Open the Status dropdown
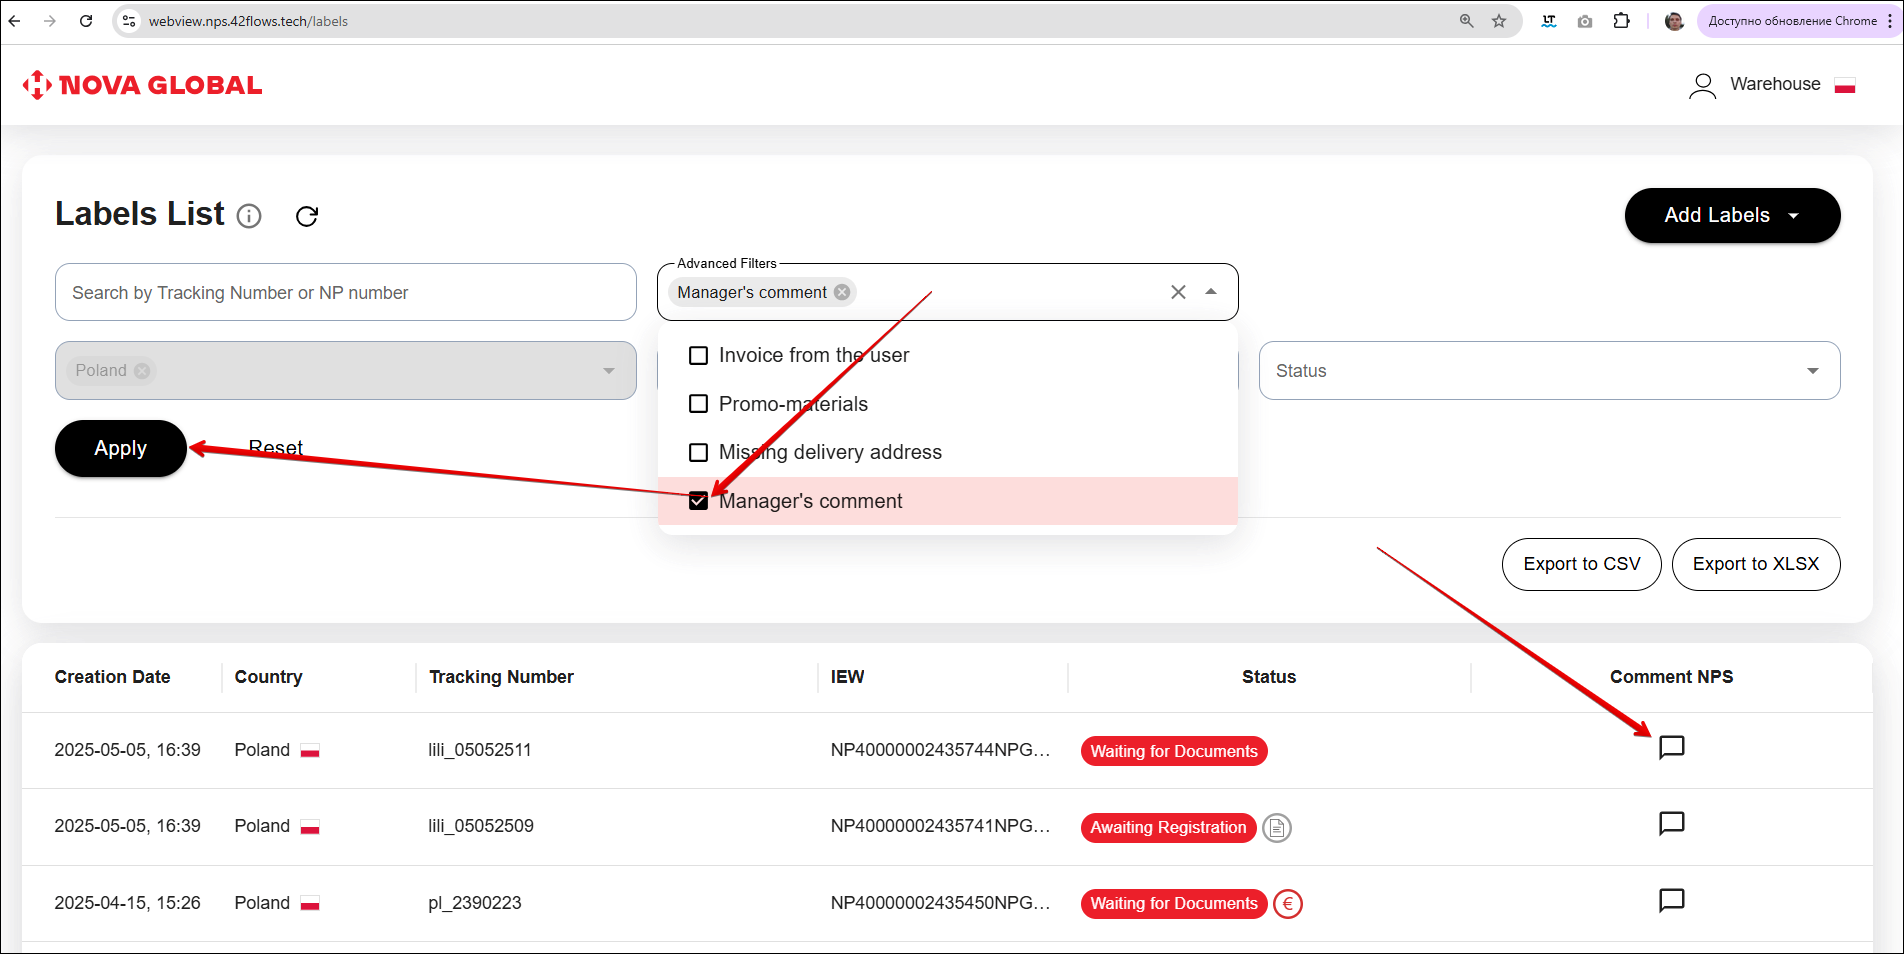Image resolution: width=1904 pixels, height=954 pixels. [1548, 371]
